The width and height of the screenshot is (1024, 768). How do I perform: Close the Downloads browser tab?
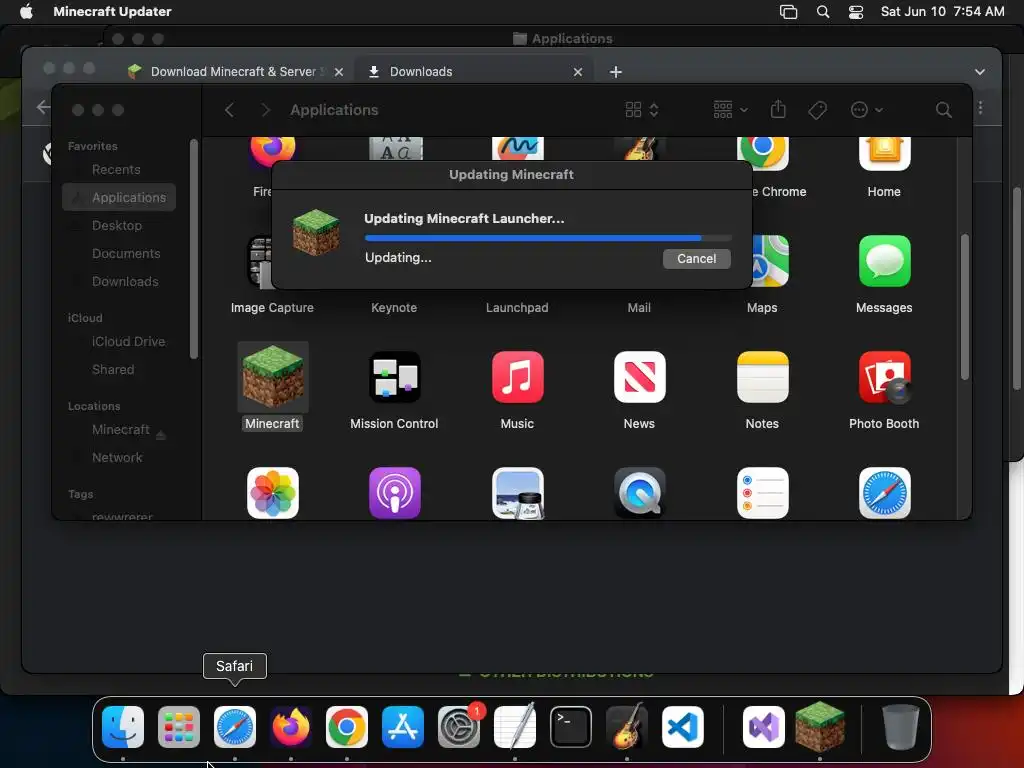577,72
